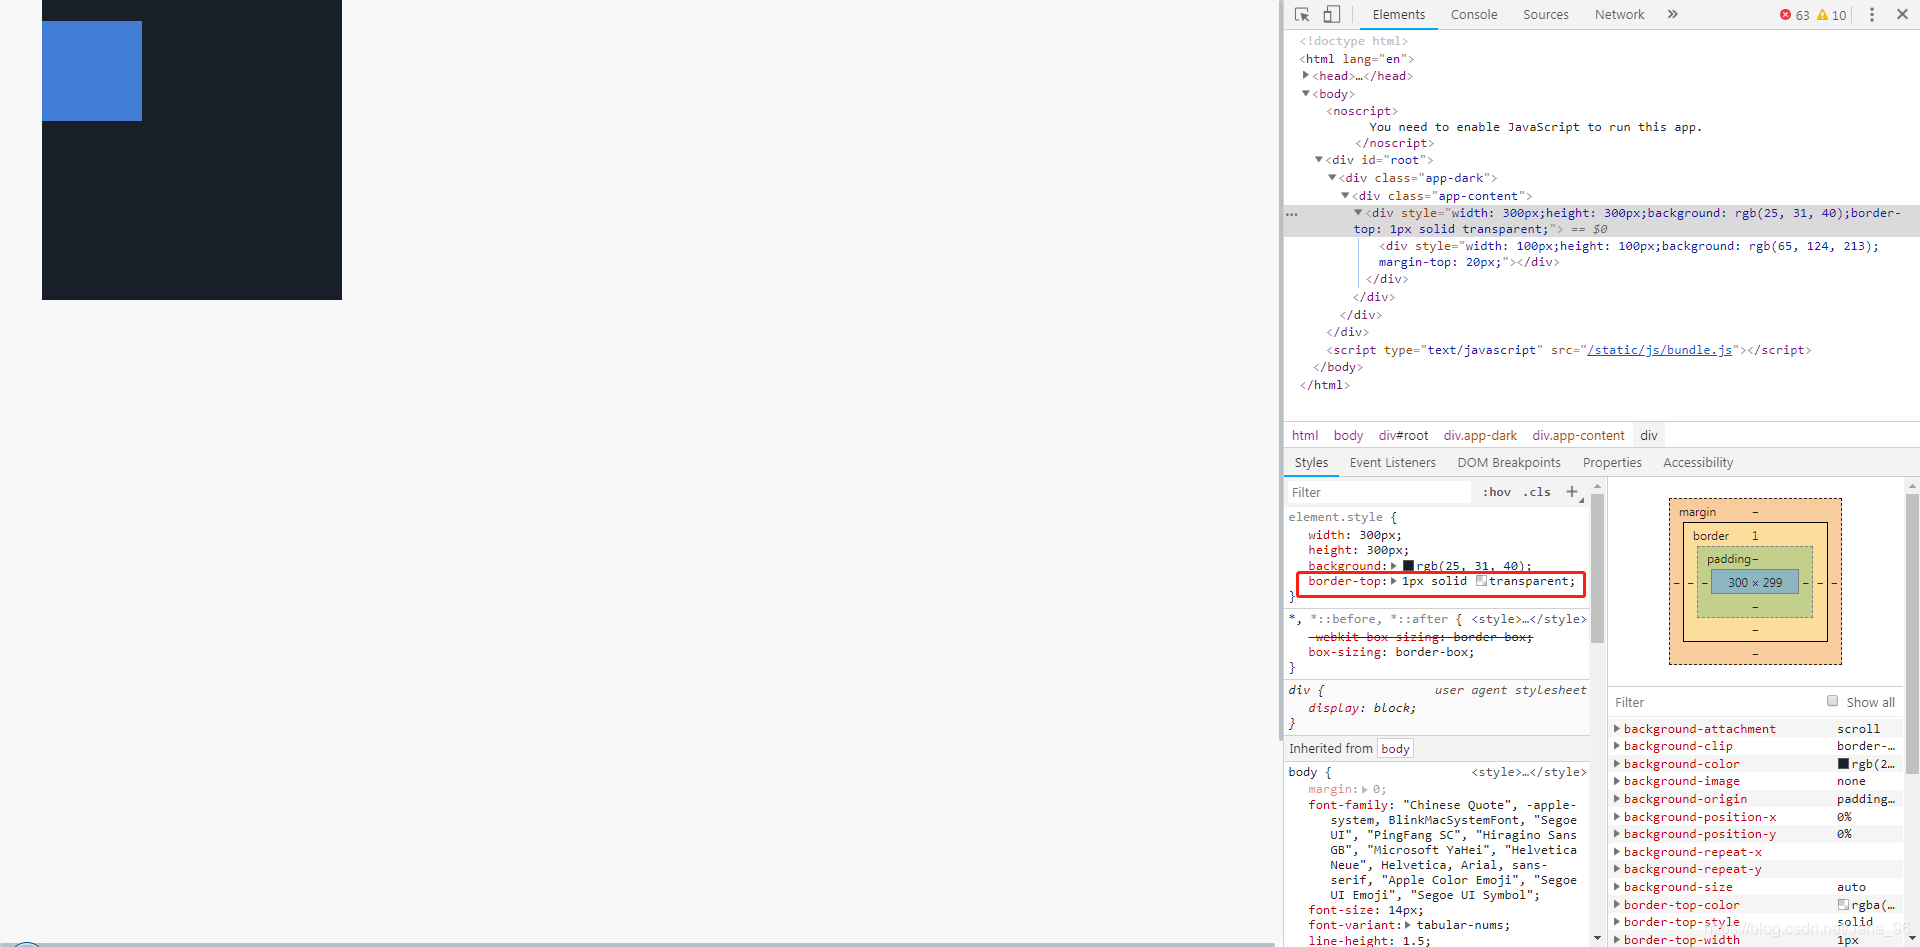Viewport: 1920px width, 947px height.
Task: Select body in the breadcrumb bar
Action: click(x=1348, y=436)
